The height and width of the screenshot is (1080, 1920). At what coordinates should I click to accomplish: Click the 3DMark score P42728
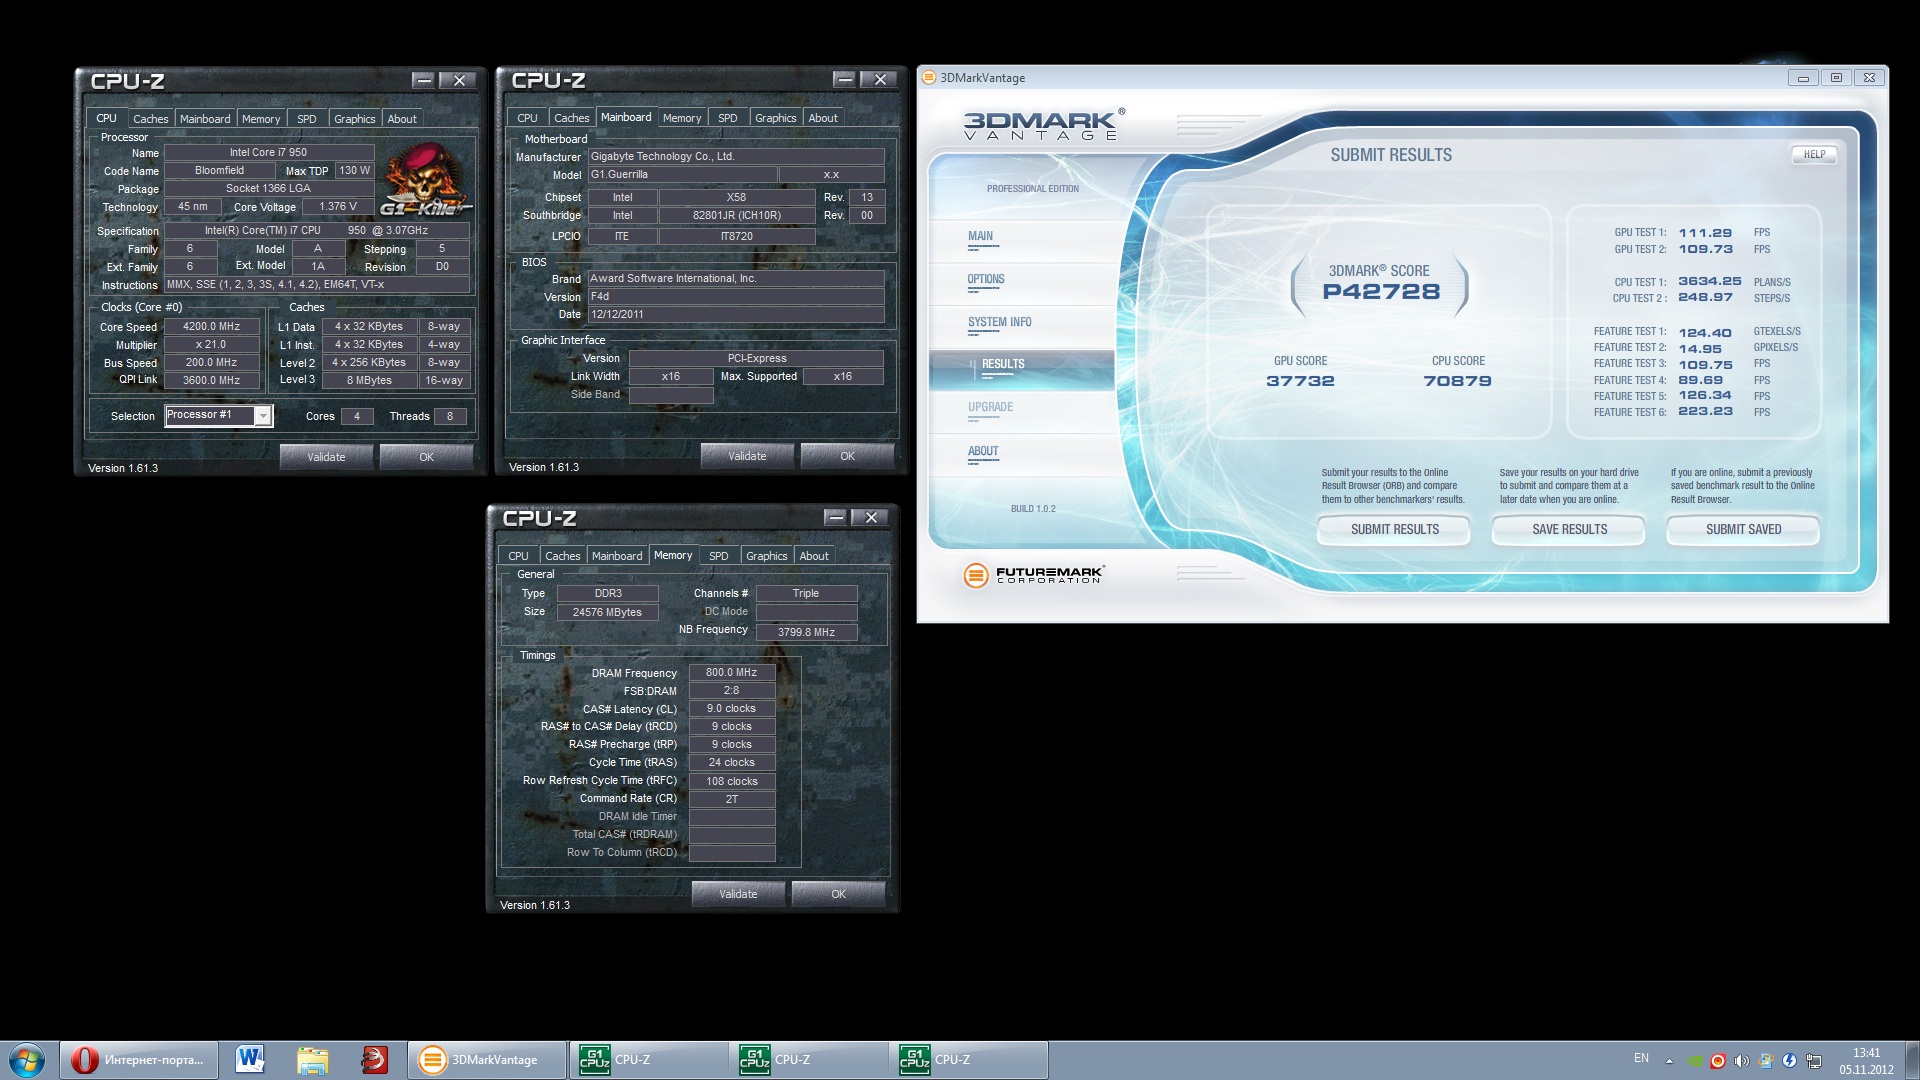point(1381,292)
